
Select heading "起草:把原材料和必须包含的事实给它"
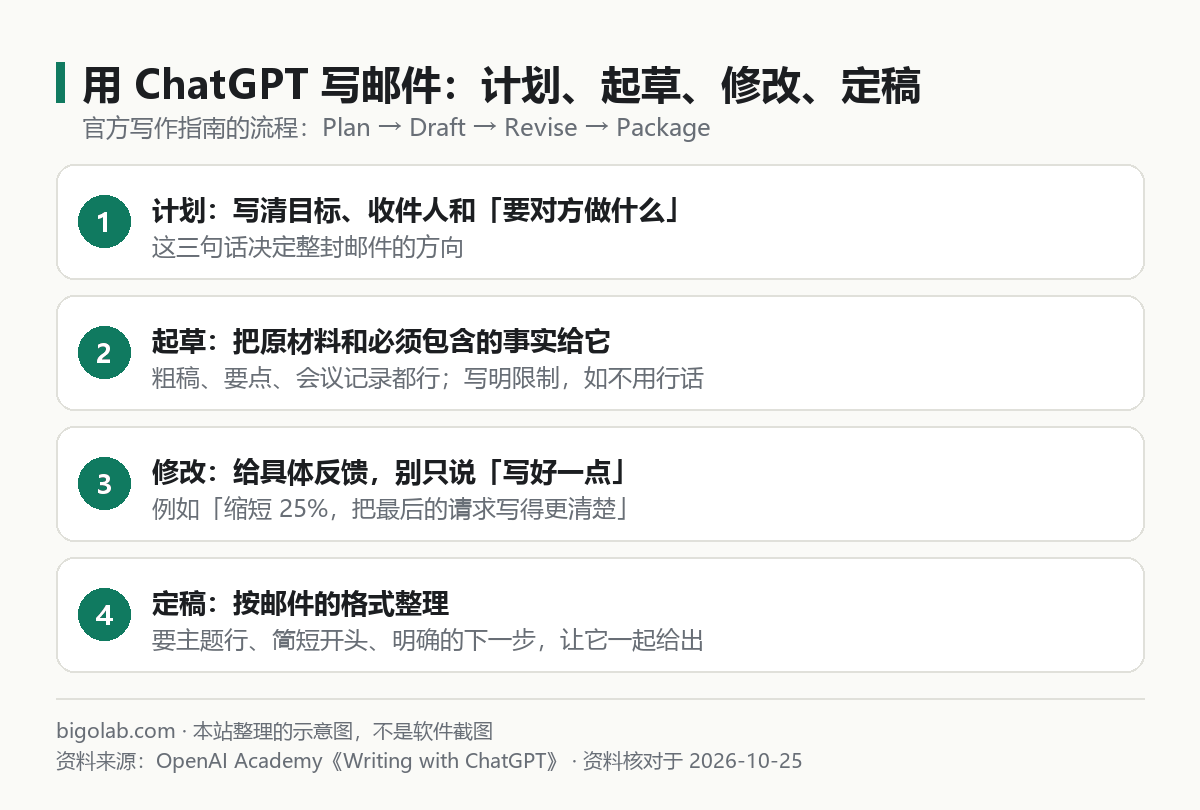pyautogui.click(x=381, y=342)
